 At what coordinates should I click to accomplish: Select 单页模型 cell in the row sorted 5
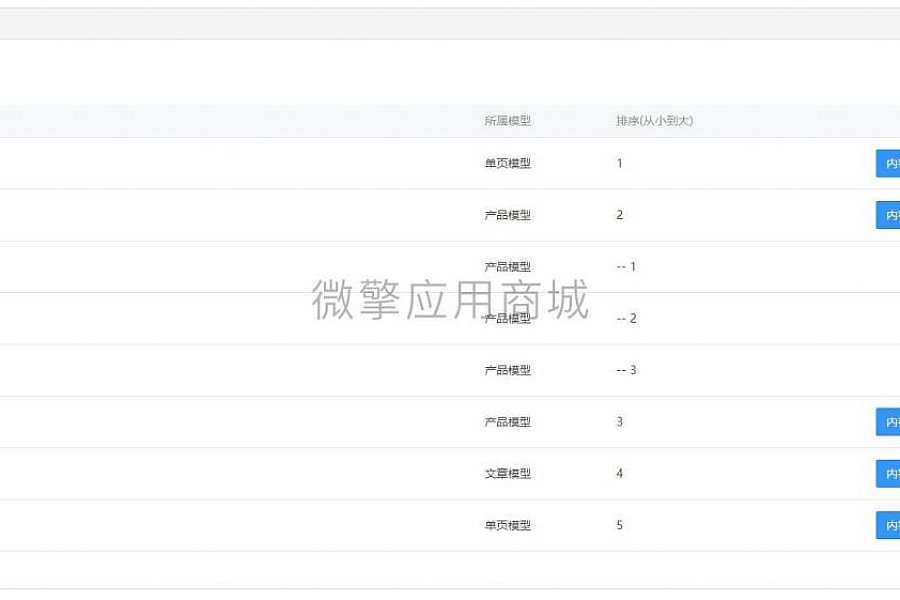(x=507, y=525)
